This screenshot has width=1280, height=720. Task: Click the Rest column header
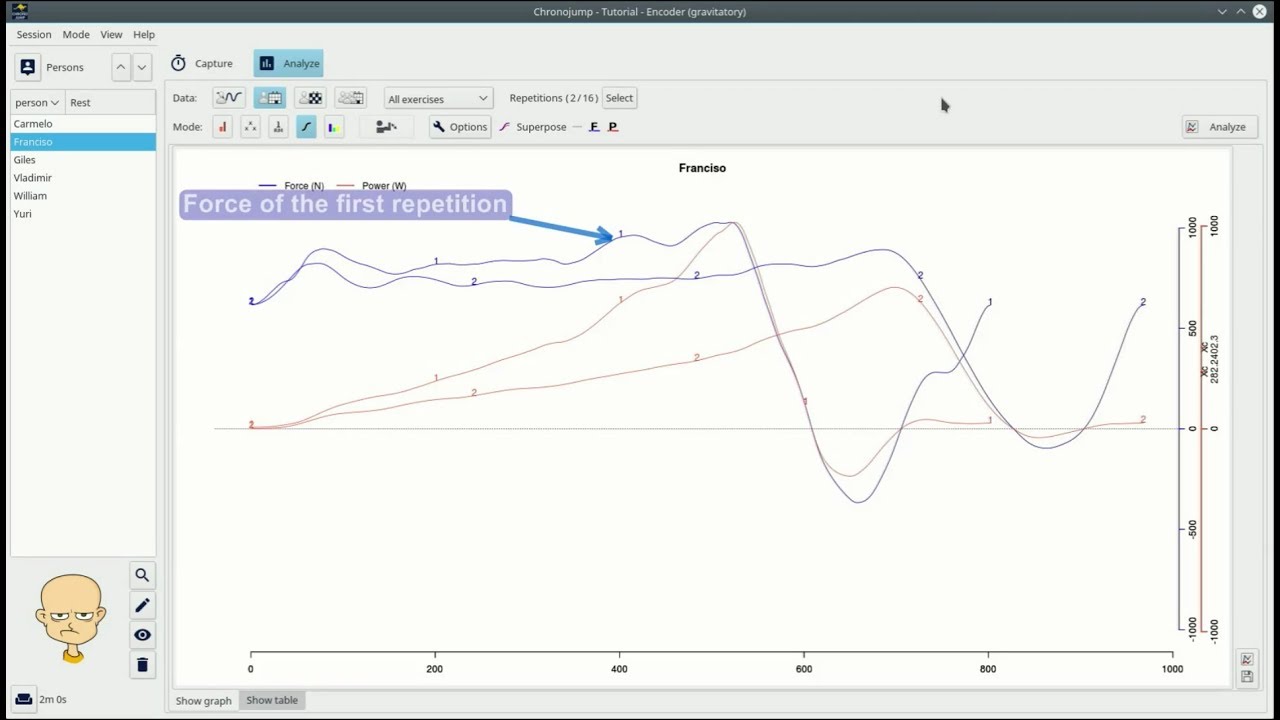(110, 102)
